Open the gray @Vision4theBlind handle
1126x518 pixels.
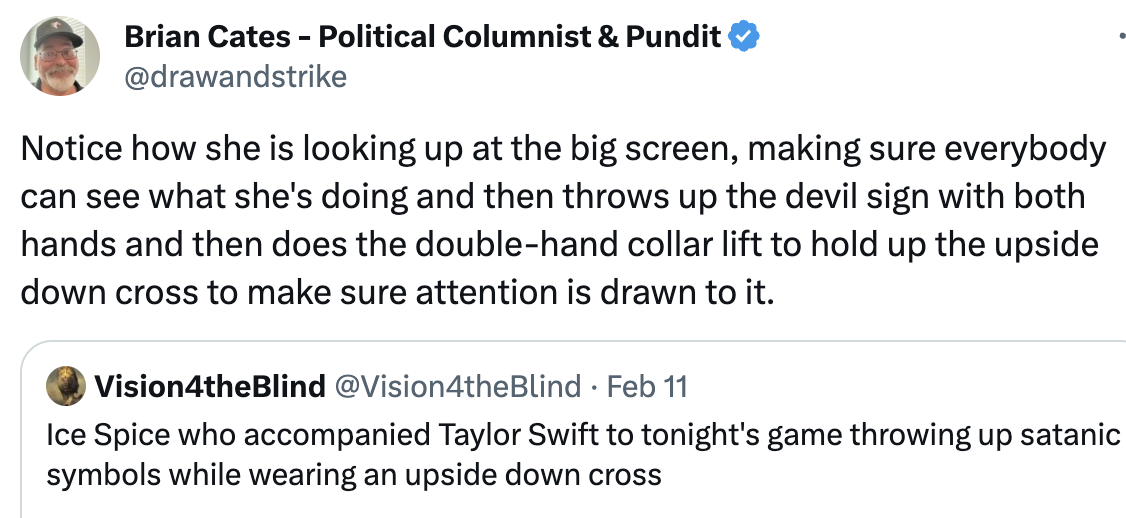point(458,386)
